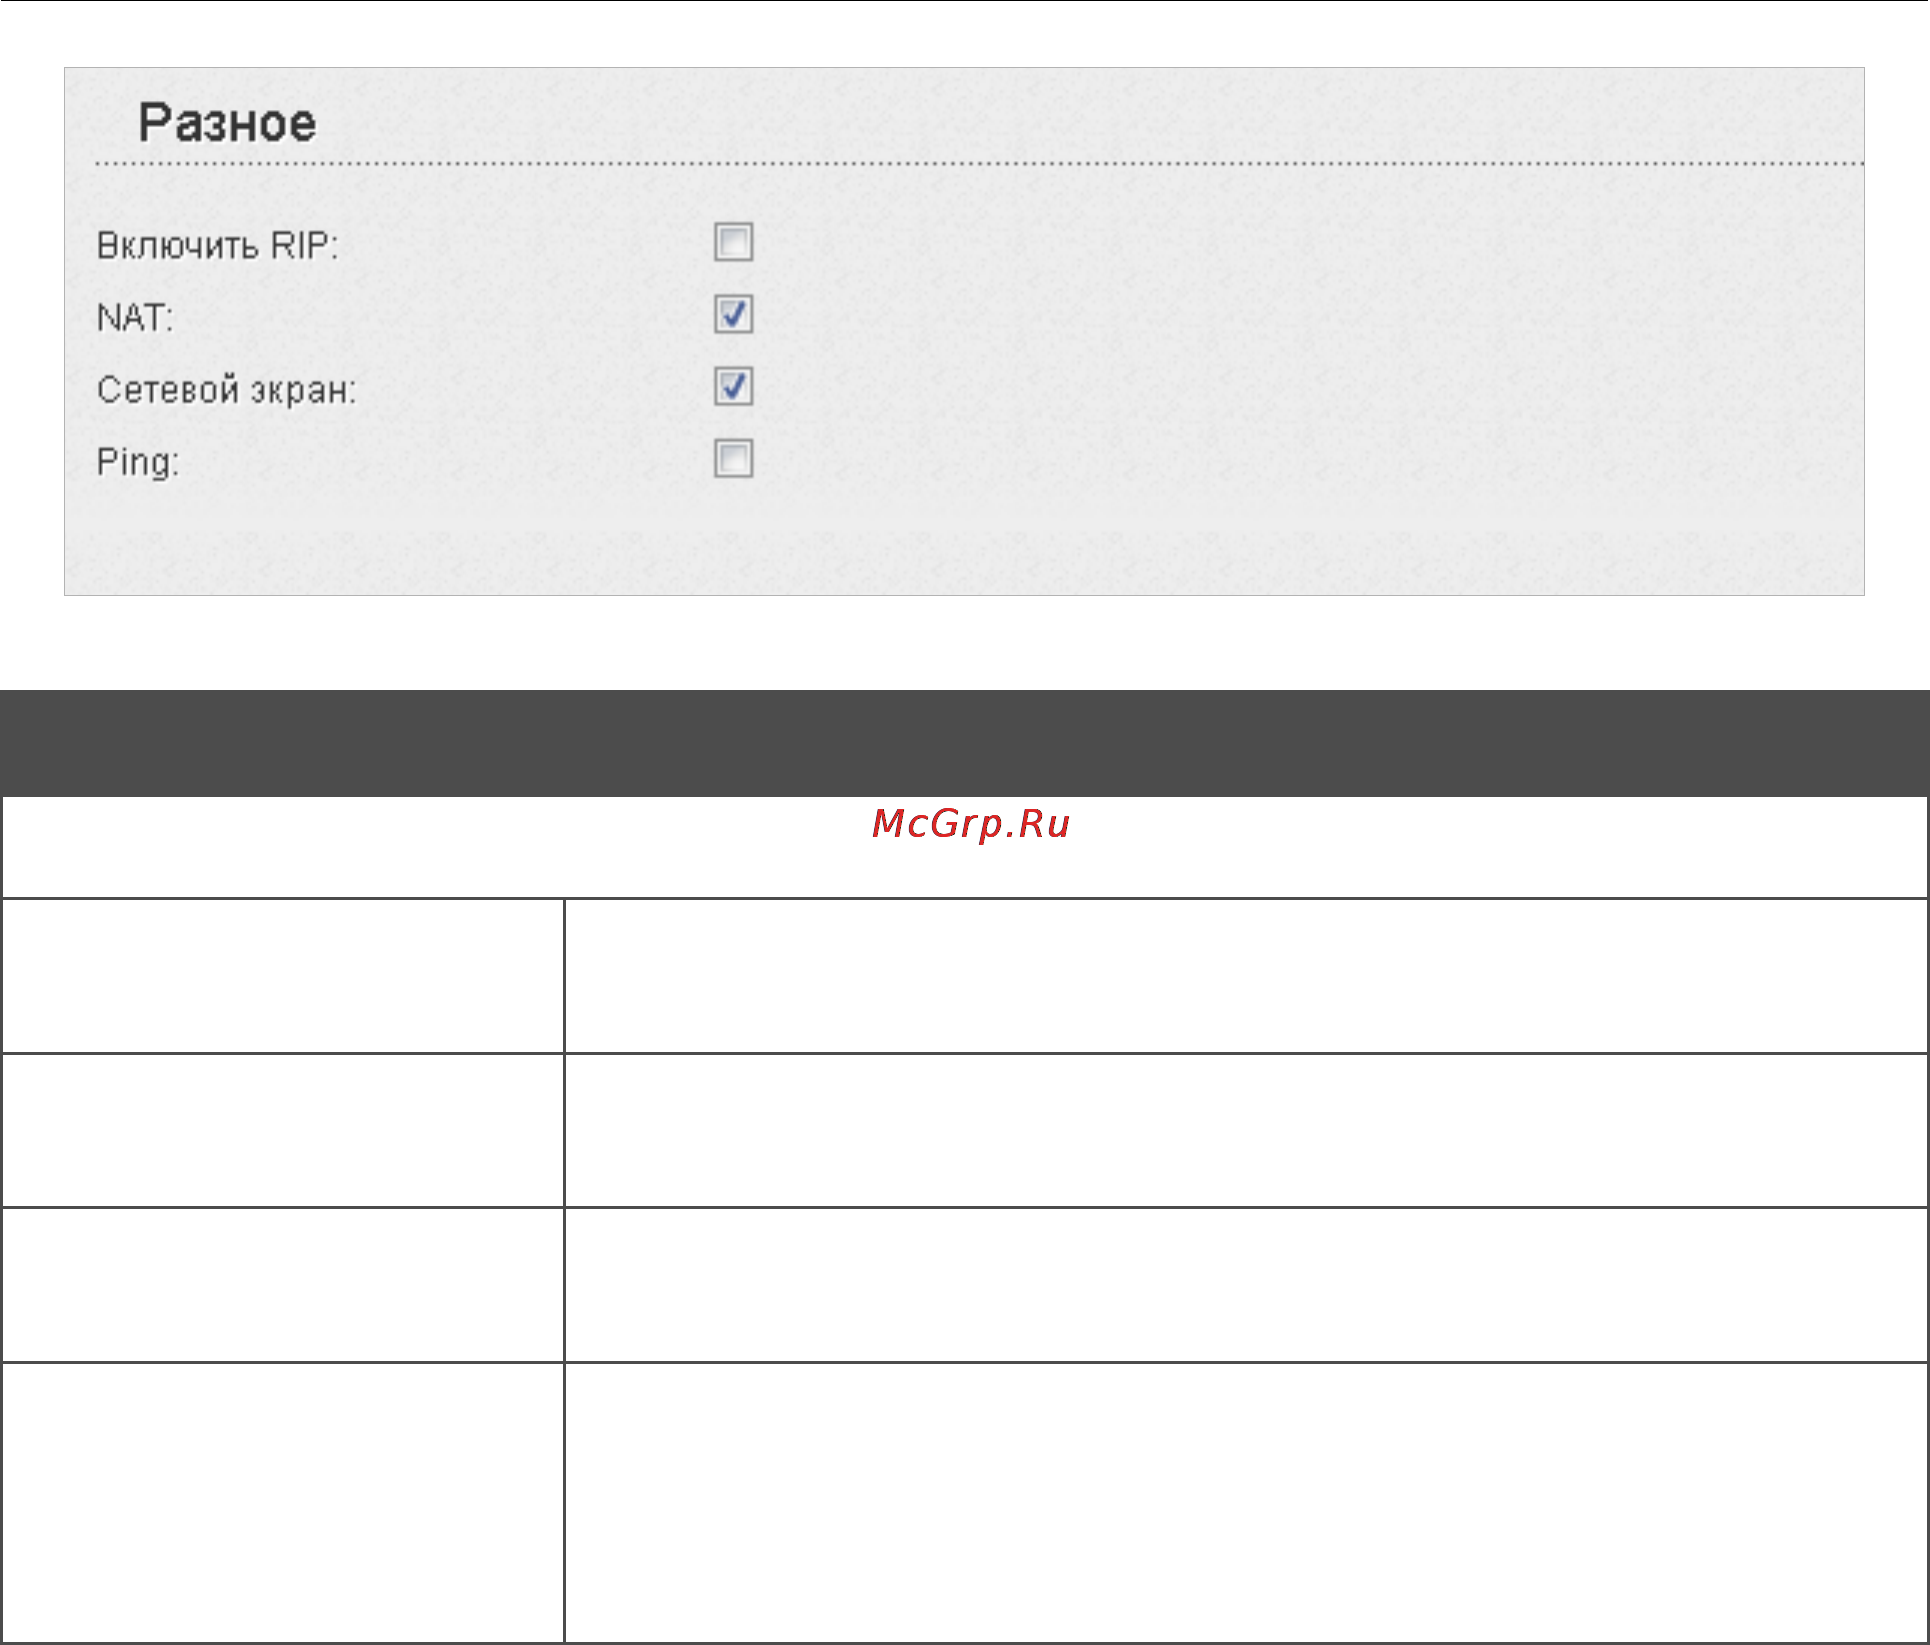Select the third row right table cell
The width and height of the screenshot is (1930, 1645).
(1246, 1285)
